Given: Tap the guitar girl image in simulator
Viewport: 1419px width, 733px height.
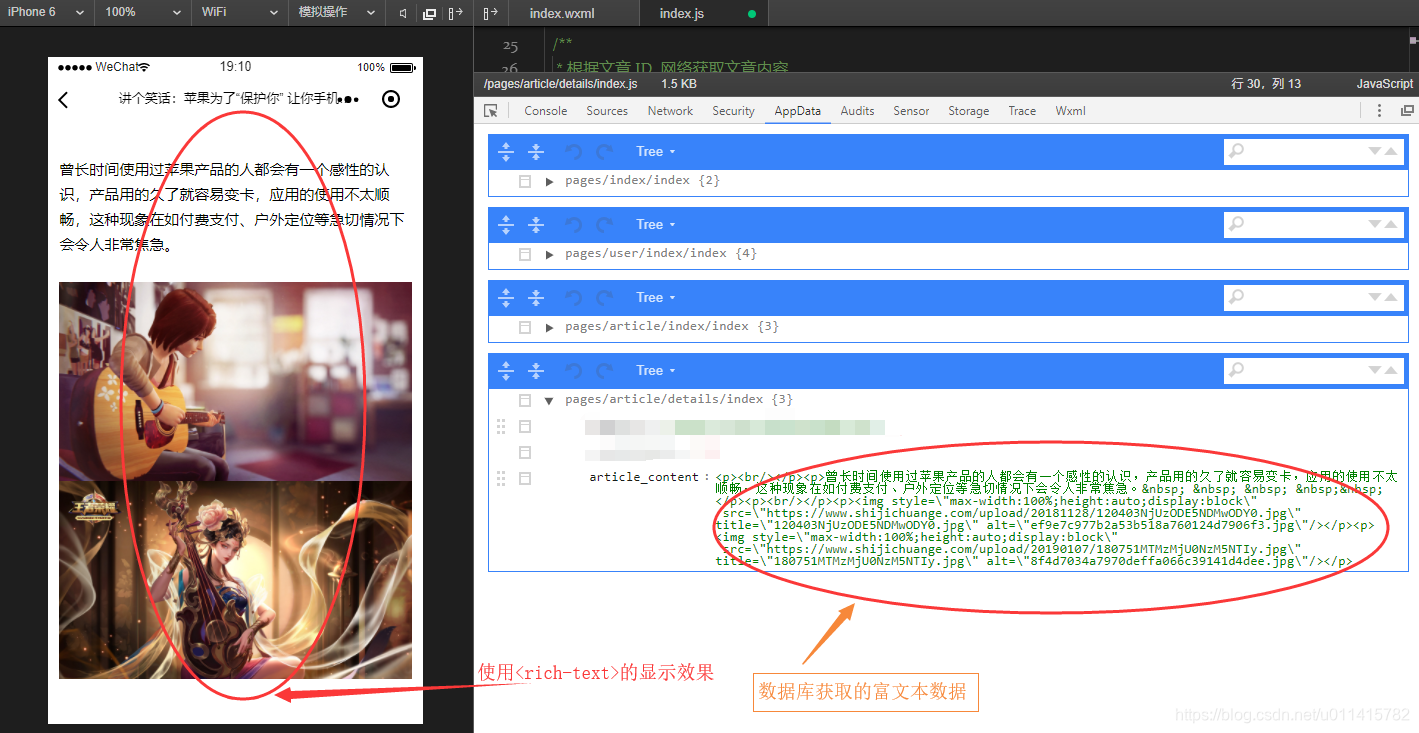Looking at the screenshot, I should click(x=235, y=381).
